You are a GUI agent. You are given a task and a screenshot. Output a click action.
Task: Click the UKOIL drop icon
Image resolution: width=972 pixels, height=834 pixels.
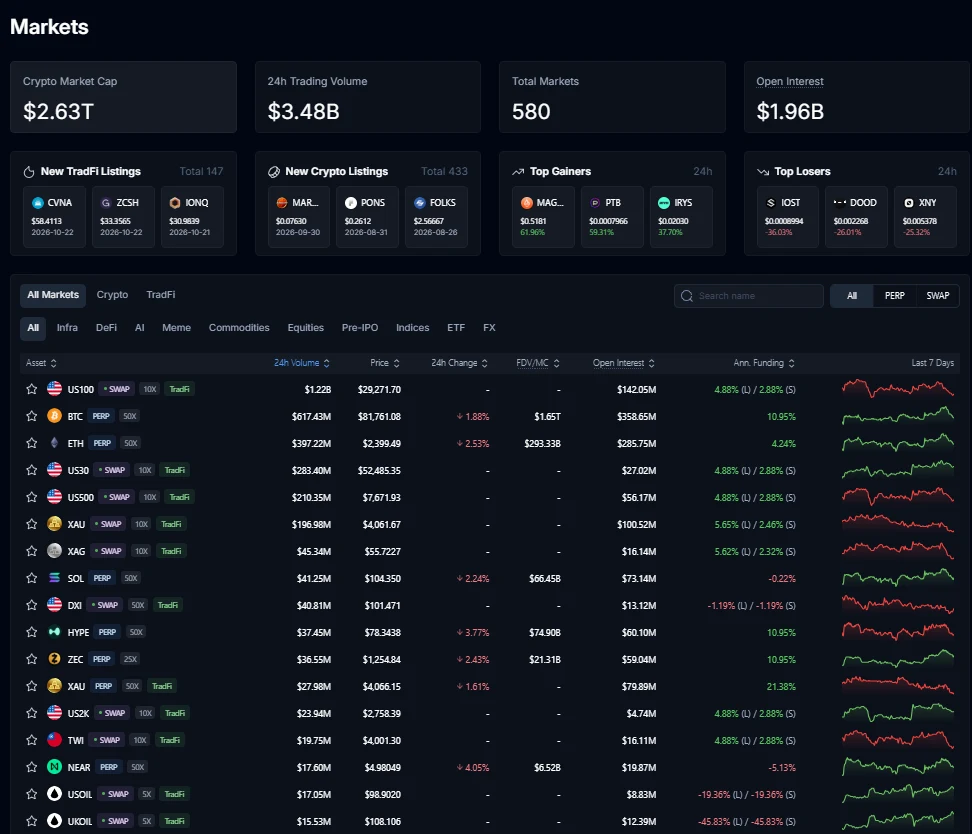pos(55,821)
